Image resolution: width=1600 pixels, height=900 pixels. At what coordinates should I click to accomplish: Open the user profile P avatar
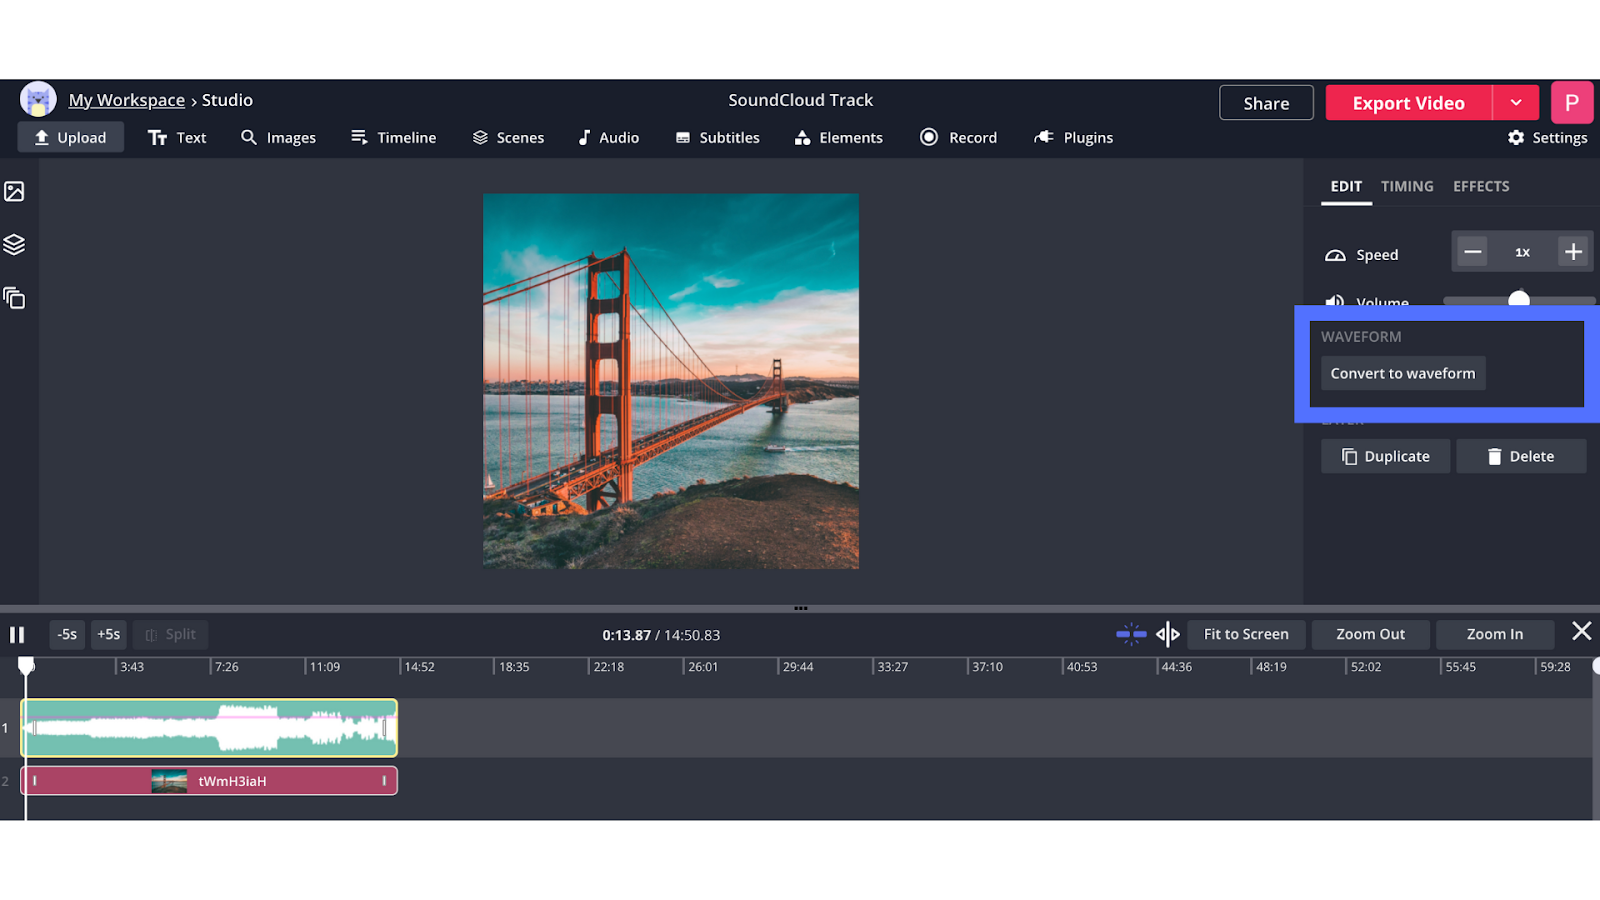click(1571, 103)
